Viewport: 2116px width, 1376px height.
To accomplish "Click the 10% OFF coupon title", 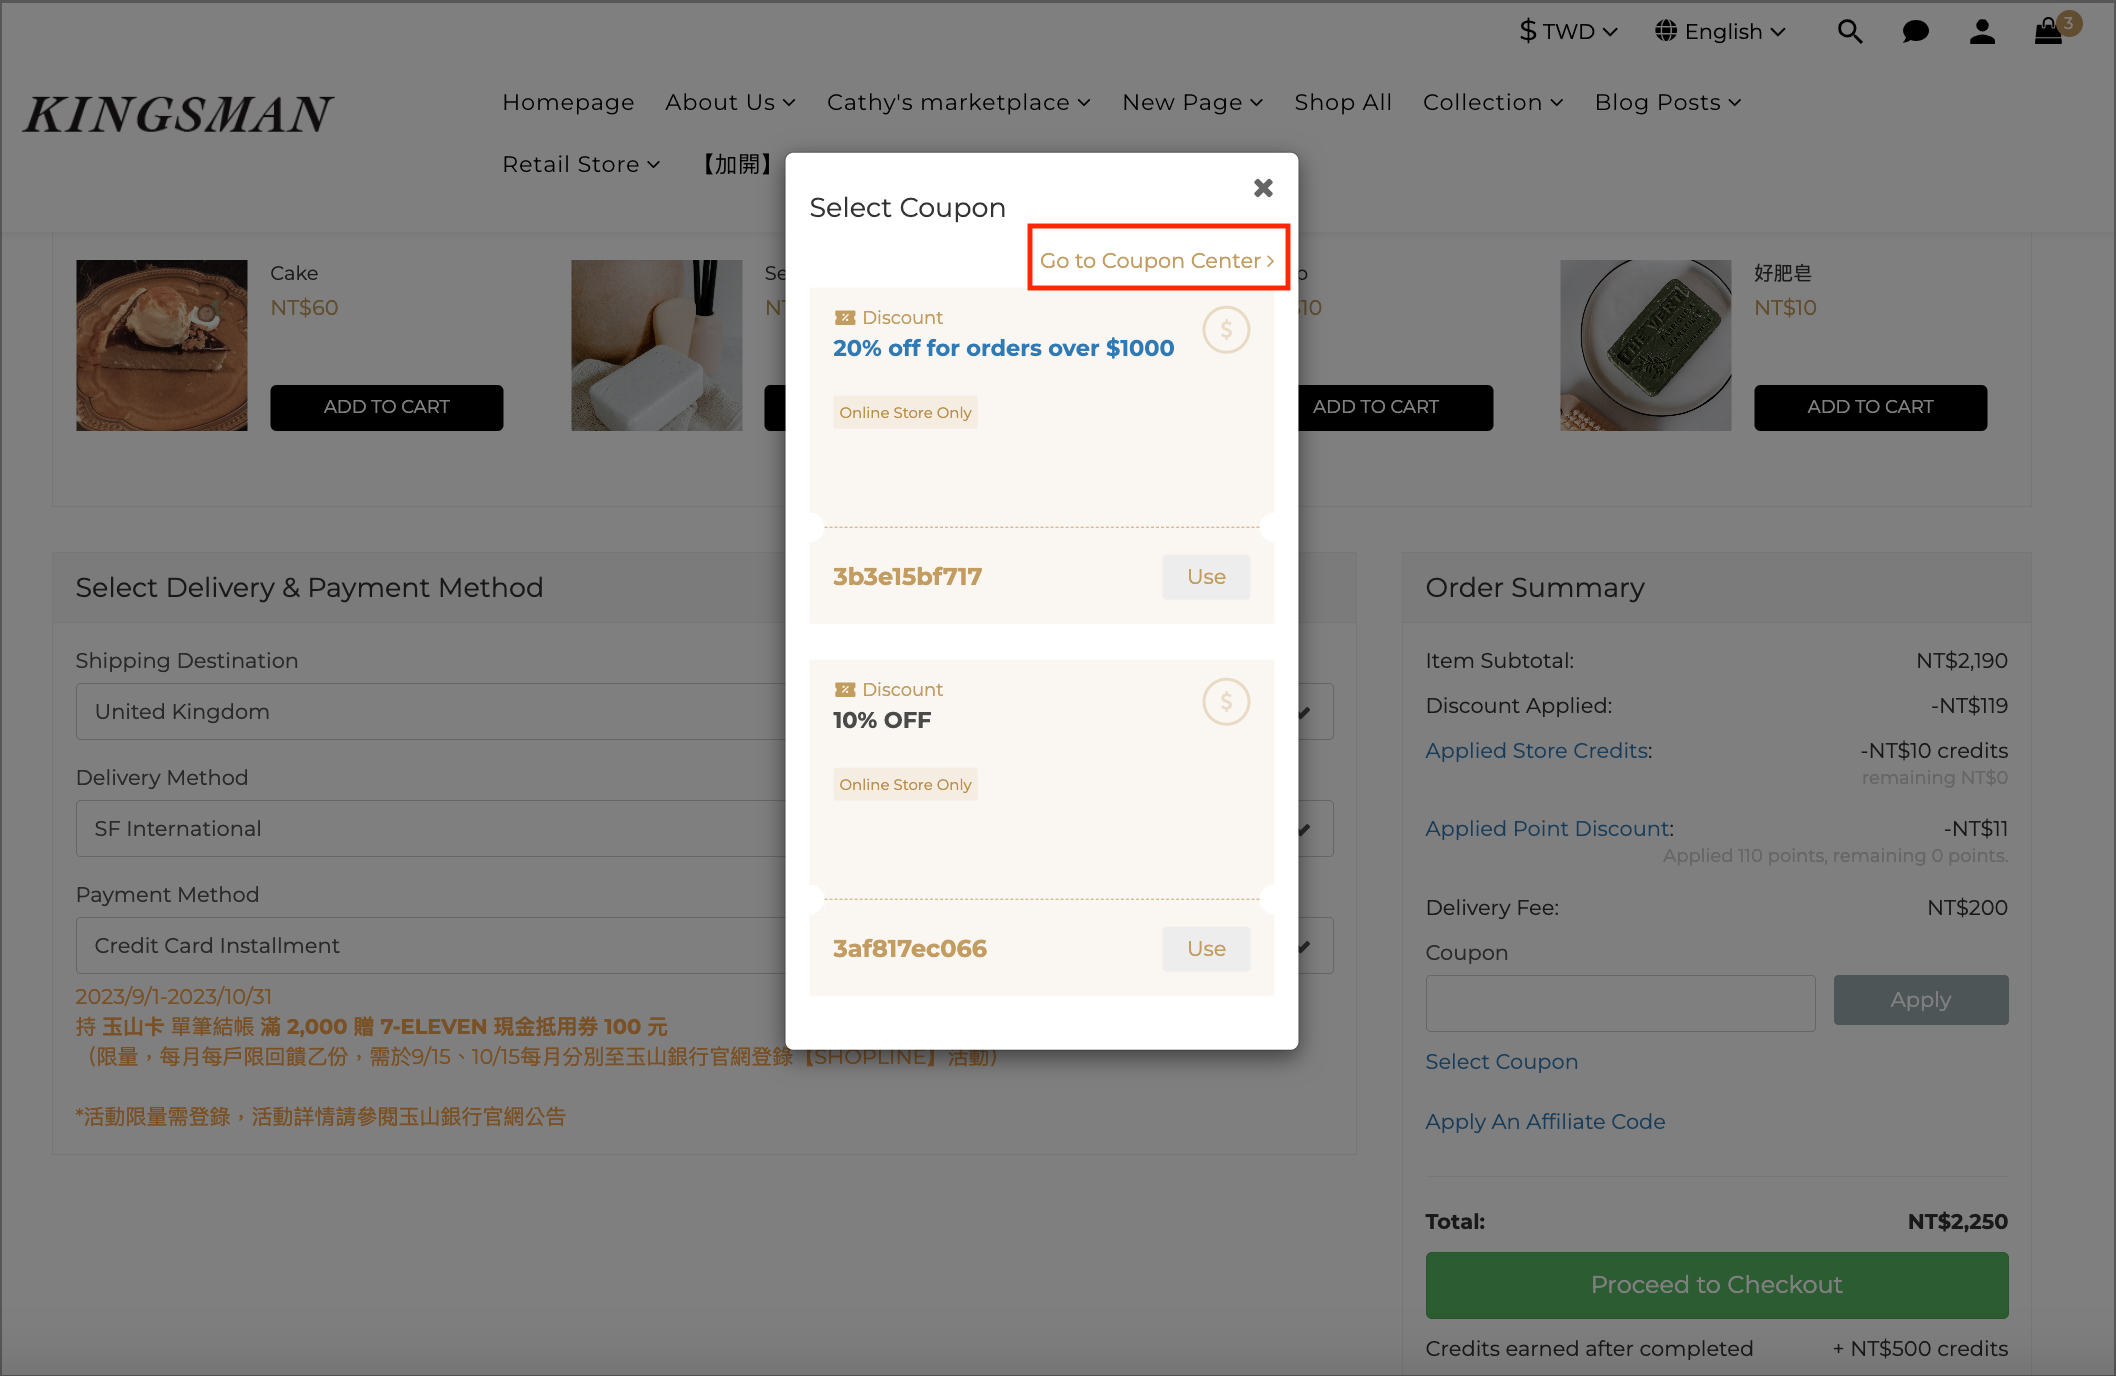I will (x=882, y=720).
